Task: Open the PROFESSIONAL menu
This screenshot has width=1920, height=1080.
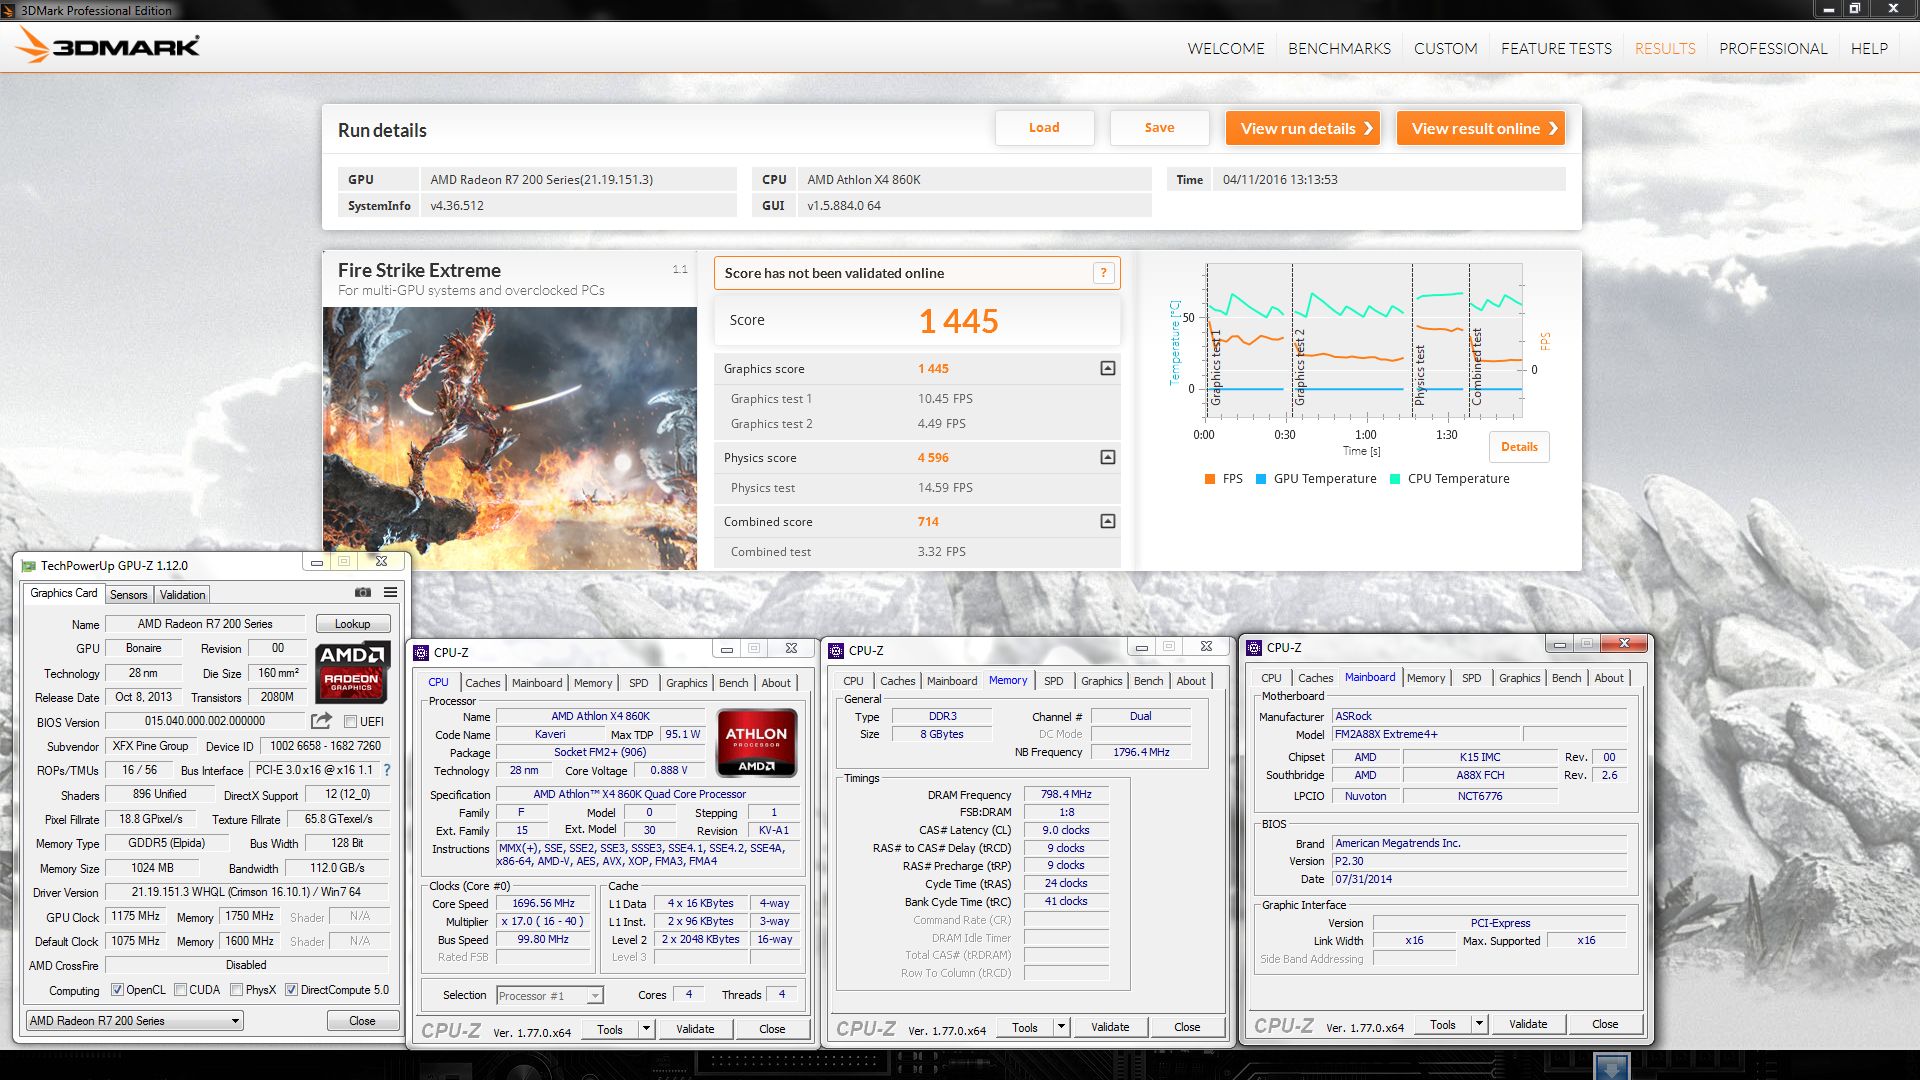Action: (1773, 48)
